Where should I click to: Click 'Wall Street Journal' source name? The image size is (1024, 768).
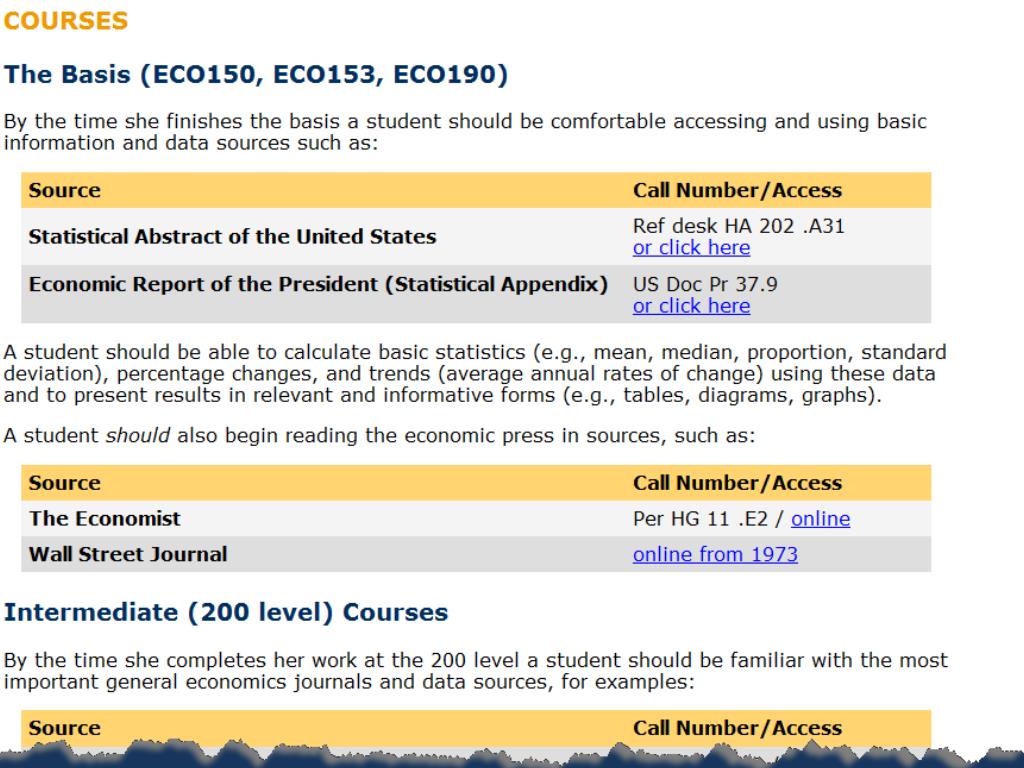click(128, 554)
